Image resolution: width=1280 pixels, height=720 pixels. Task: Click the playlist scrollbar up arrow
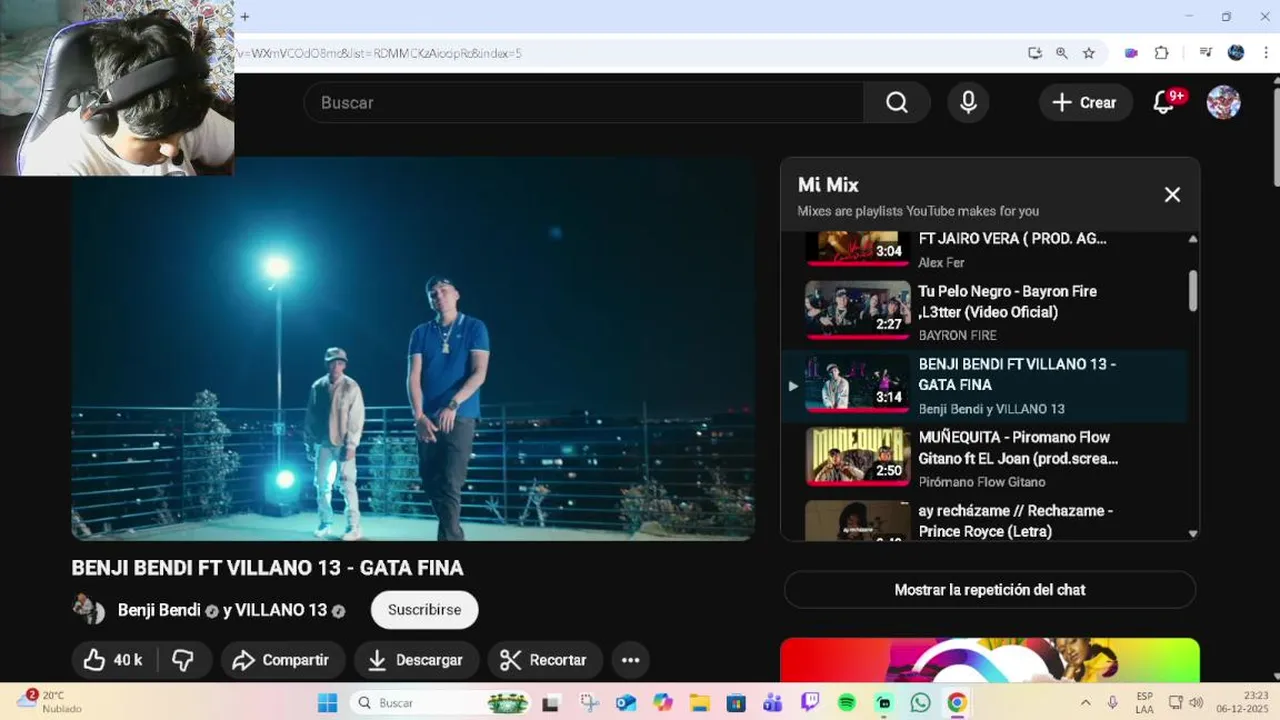[x=1192, y=239]
